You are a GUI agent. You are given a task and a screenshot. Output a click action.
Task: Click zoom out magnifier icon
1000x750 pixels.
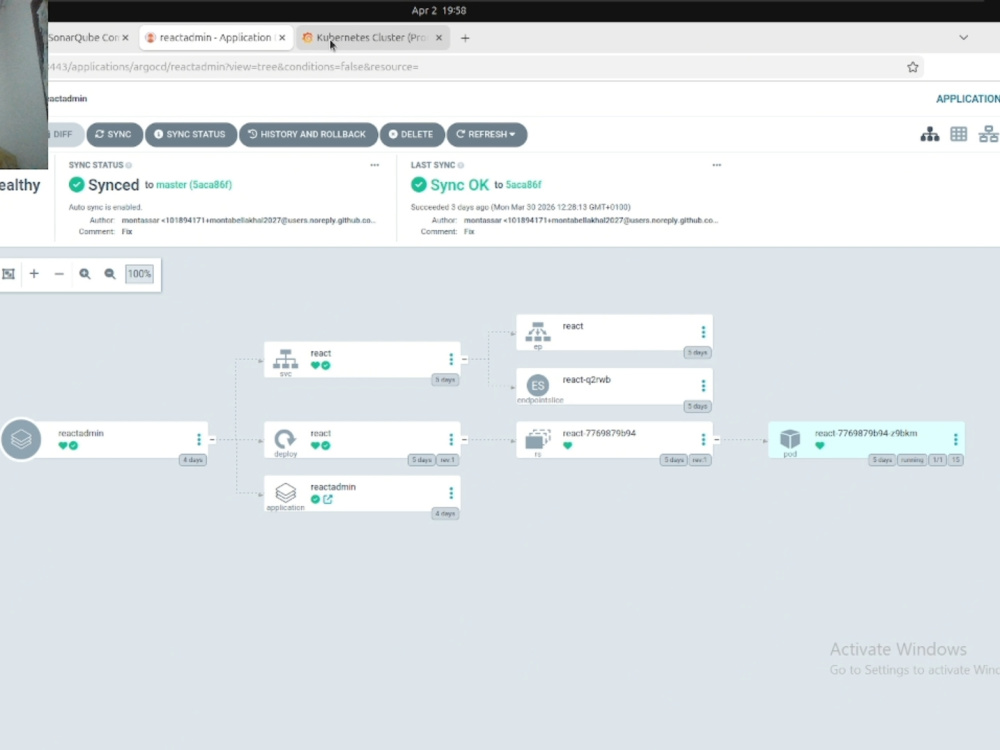click(110, 274)
